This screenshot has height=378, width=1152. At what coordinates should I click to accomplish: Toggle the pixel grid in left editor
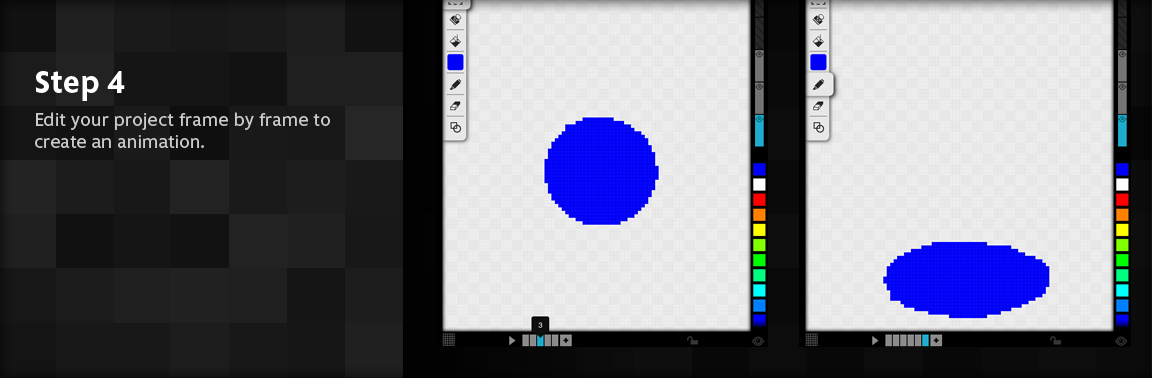[x=449, y=340]
